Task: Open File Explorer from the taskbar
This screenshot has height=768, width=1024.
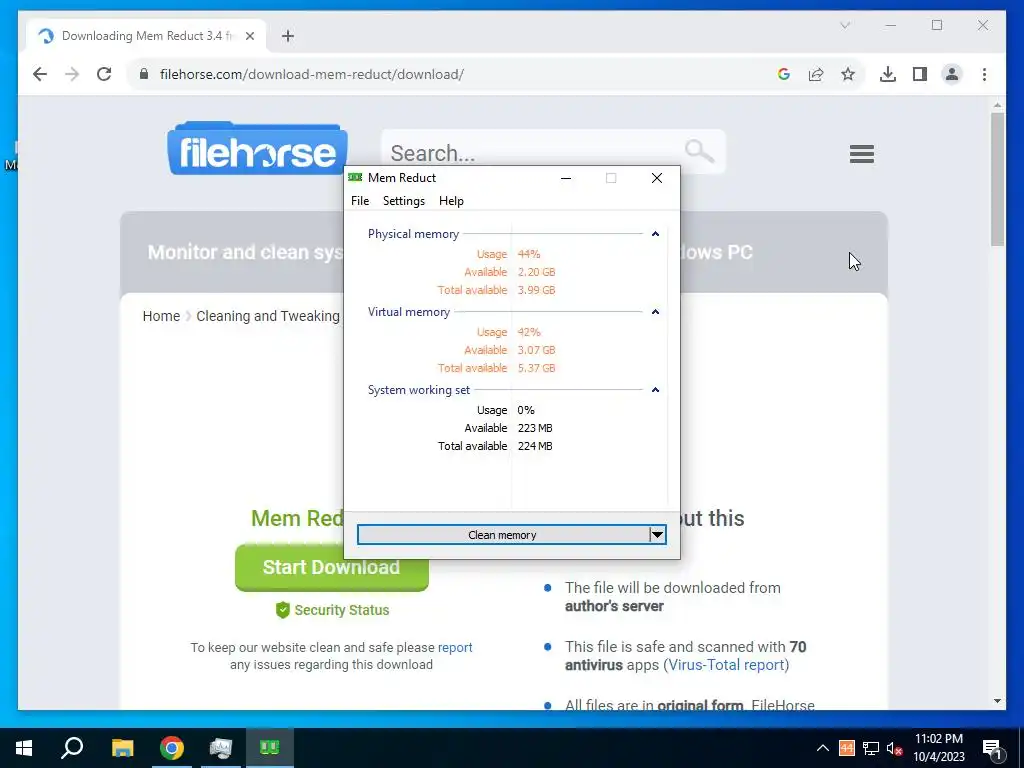Action: pyautogui.click(x=122, y=748)
